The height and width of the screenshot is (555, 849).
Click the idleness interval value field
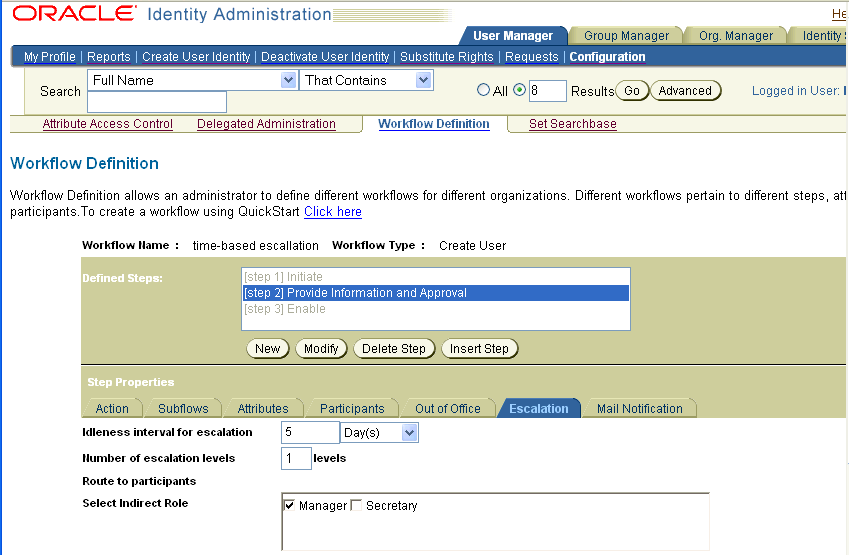click(310, 433)
